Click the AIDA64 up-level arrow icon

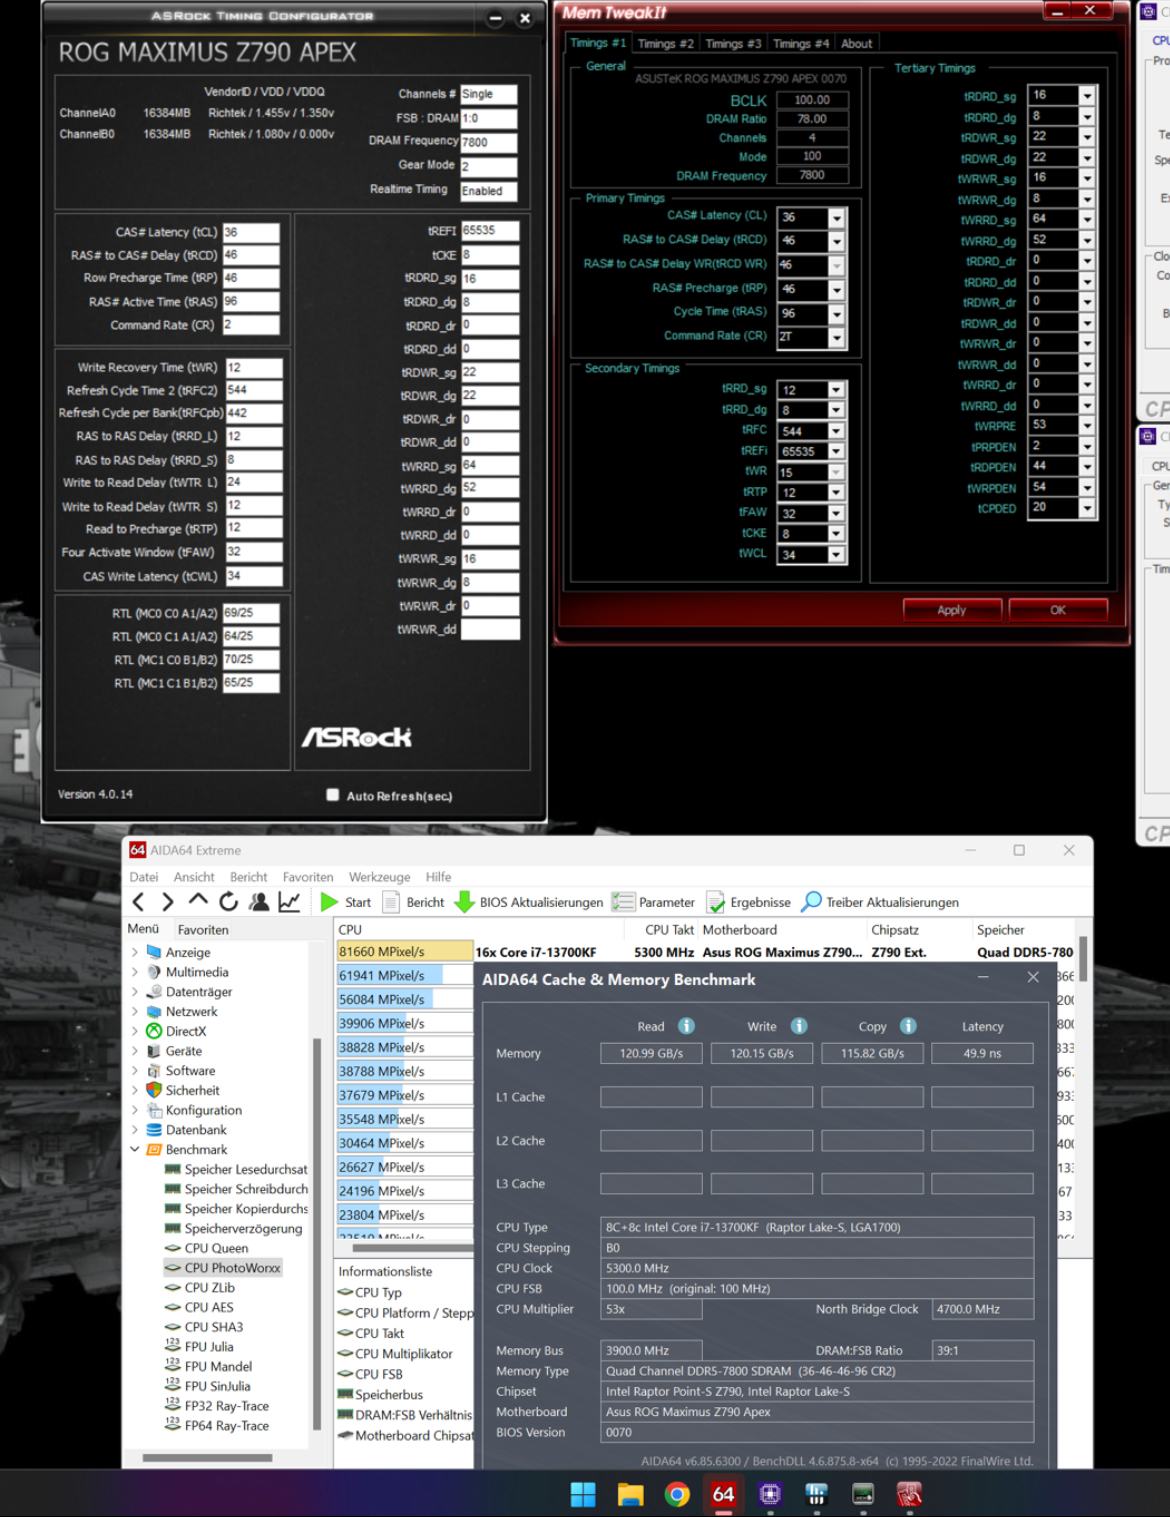click(198, 901)
